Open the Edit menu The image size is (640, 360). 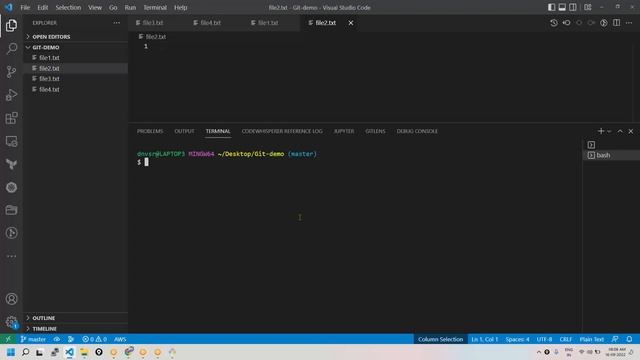pyautogui.click(x=42, y=7)
